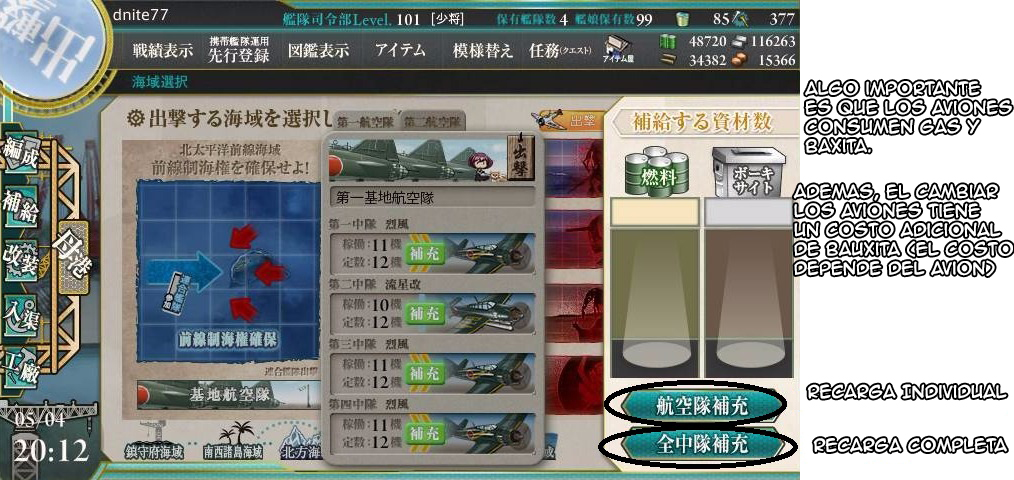Open the 入渠 docking side icon
The height and width of the screenshot is (480, 1014).
point(21,314)
